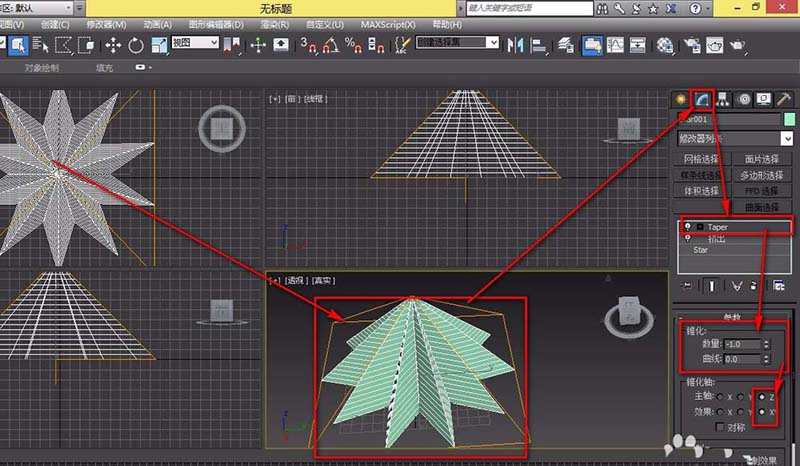Click 曲面选择 modifier button
The image size is (800, 466).
762,207
